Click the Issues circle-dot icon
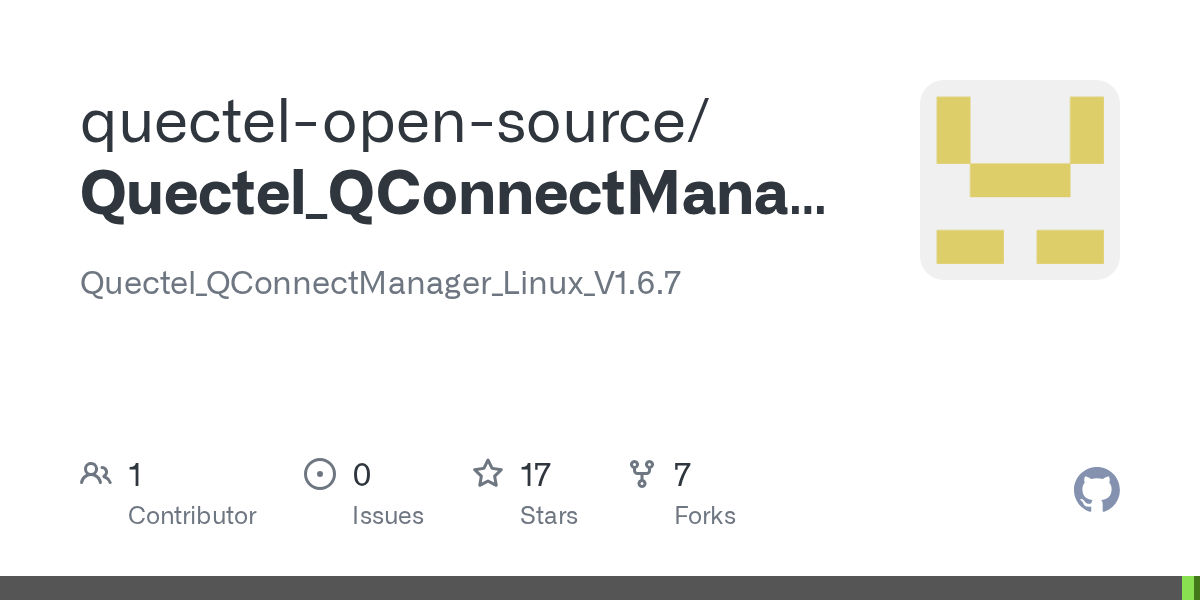The image size is (1200, 600). pos(319,474)
